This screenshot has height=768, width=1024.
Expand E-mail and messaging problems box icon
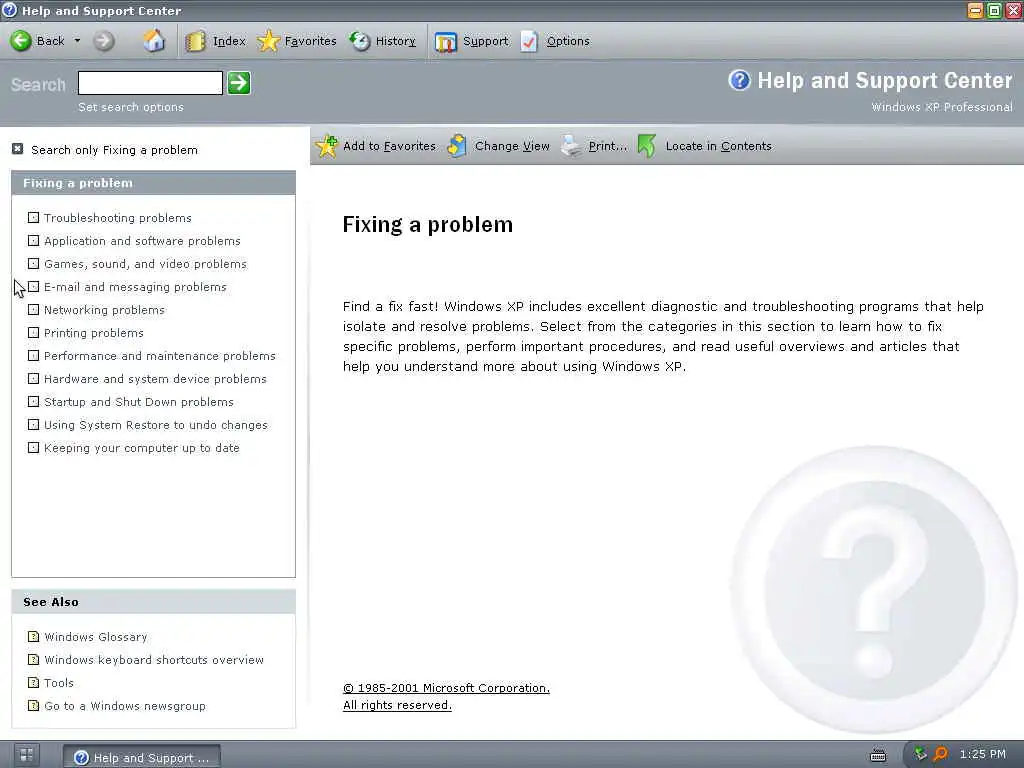tap(33, 287)
